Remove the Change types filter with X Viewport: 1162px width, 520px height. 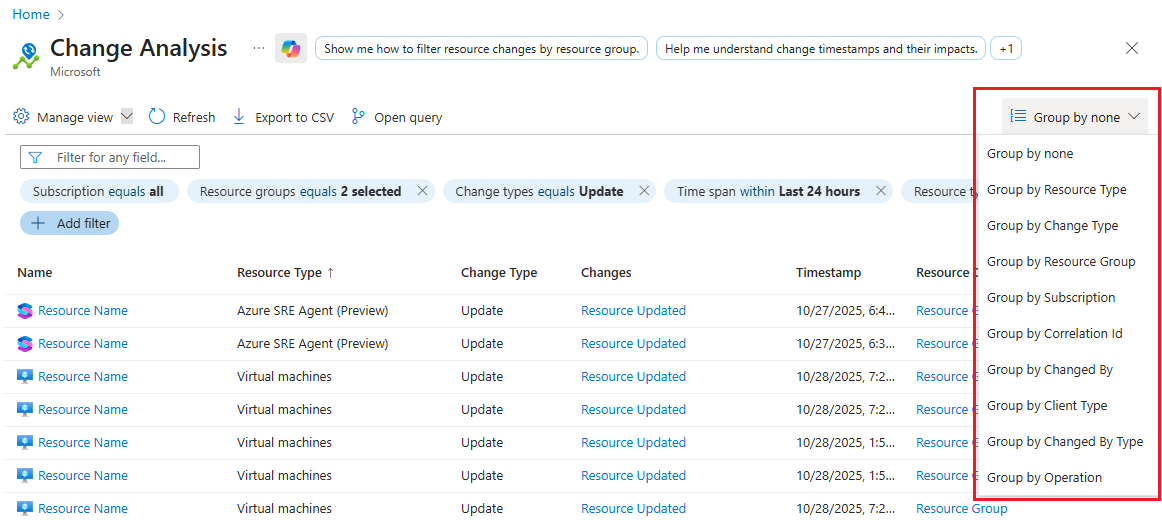[644, 191]
